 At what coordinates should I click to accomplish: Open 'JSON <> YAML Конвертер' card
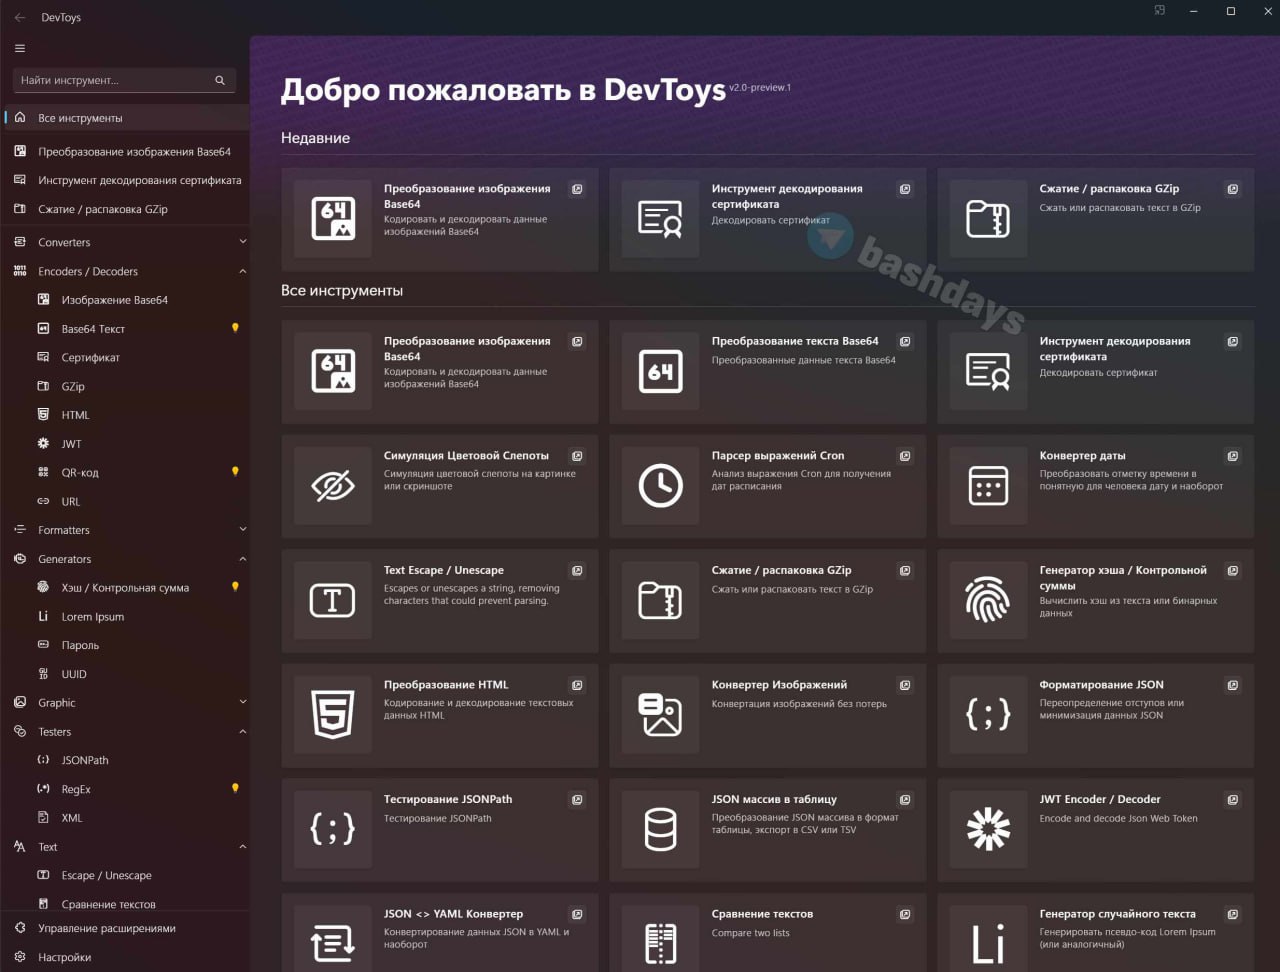440,932
